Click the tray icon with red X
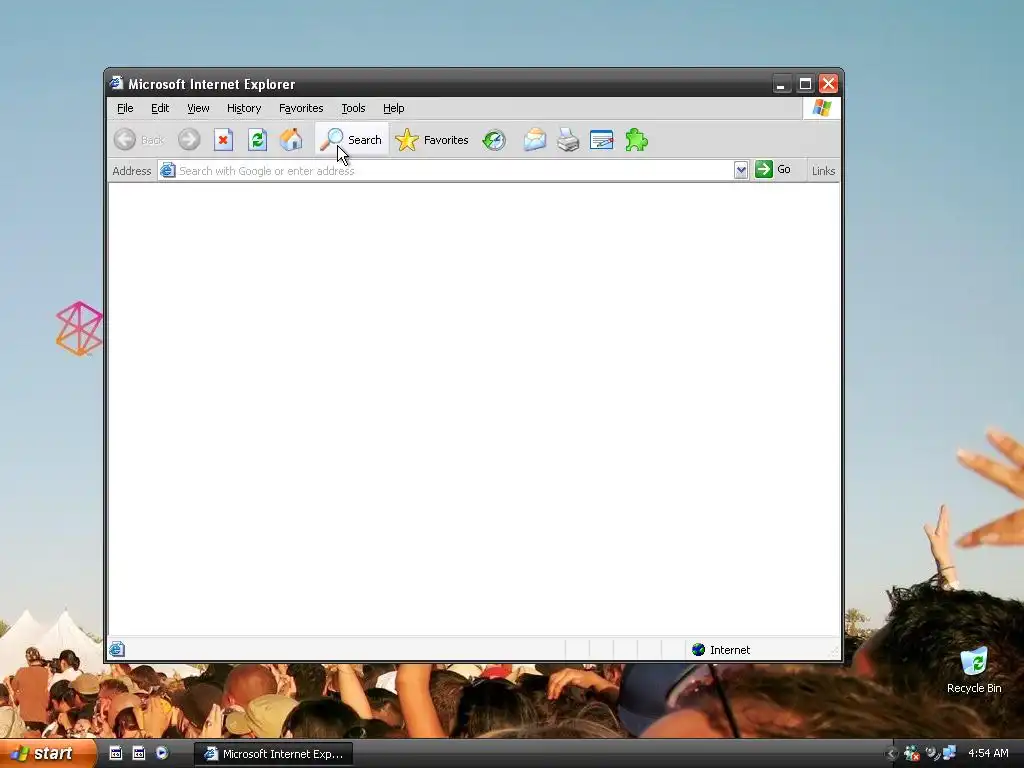This screenshot has height=768, width=1024. coord(912,754)
